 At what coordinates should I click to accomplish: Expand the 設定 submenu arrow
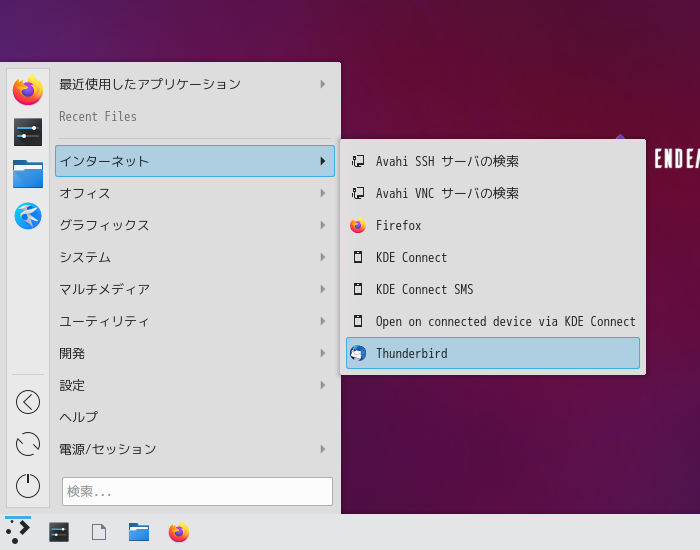[322, 385]
